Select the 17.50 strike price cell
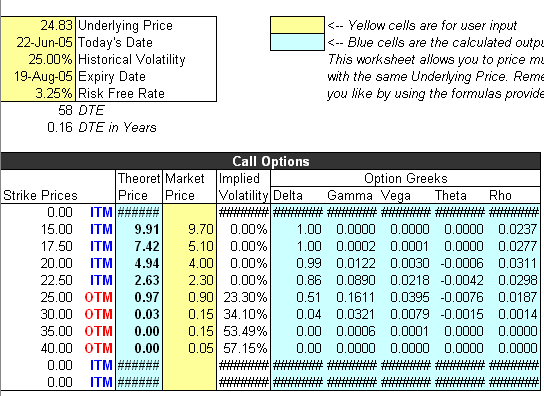Viewport: 544px width, 396px height. pos(56,246)
